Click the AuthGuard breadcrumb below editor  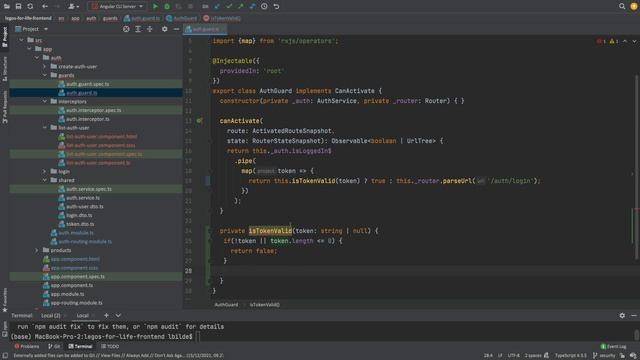point(226,304)
